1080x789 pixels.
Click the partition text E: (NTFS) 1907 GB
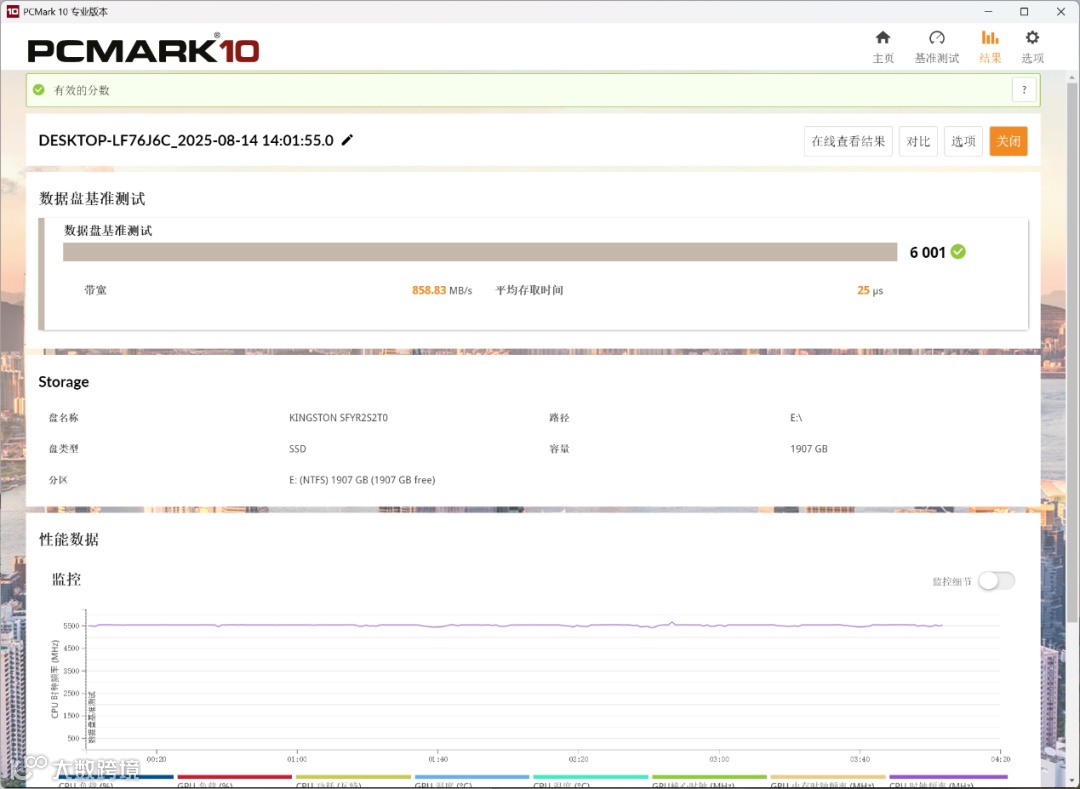(362, 480)
